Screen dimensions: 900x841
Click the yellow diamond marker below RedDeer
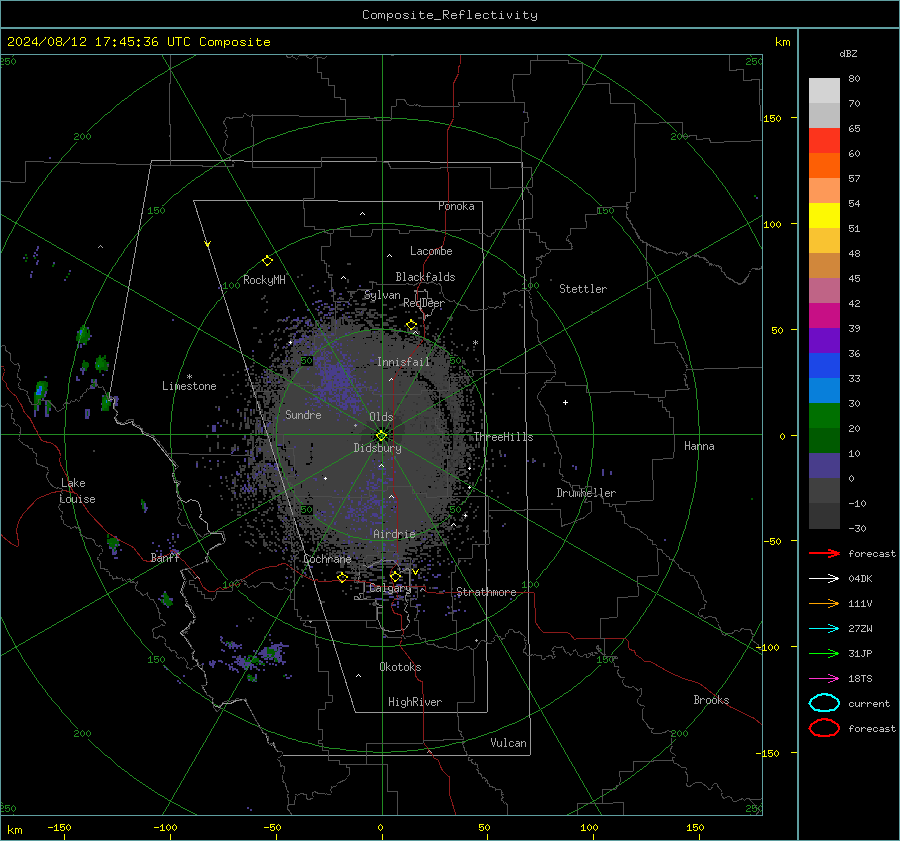[x=412, y=325]
